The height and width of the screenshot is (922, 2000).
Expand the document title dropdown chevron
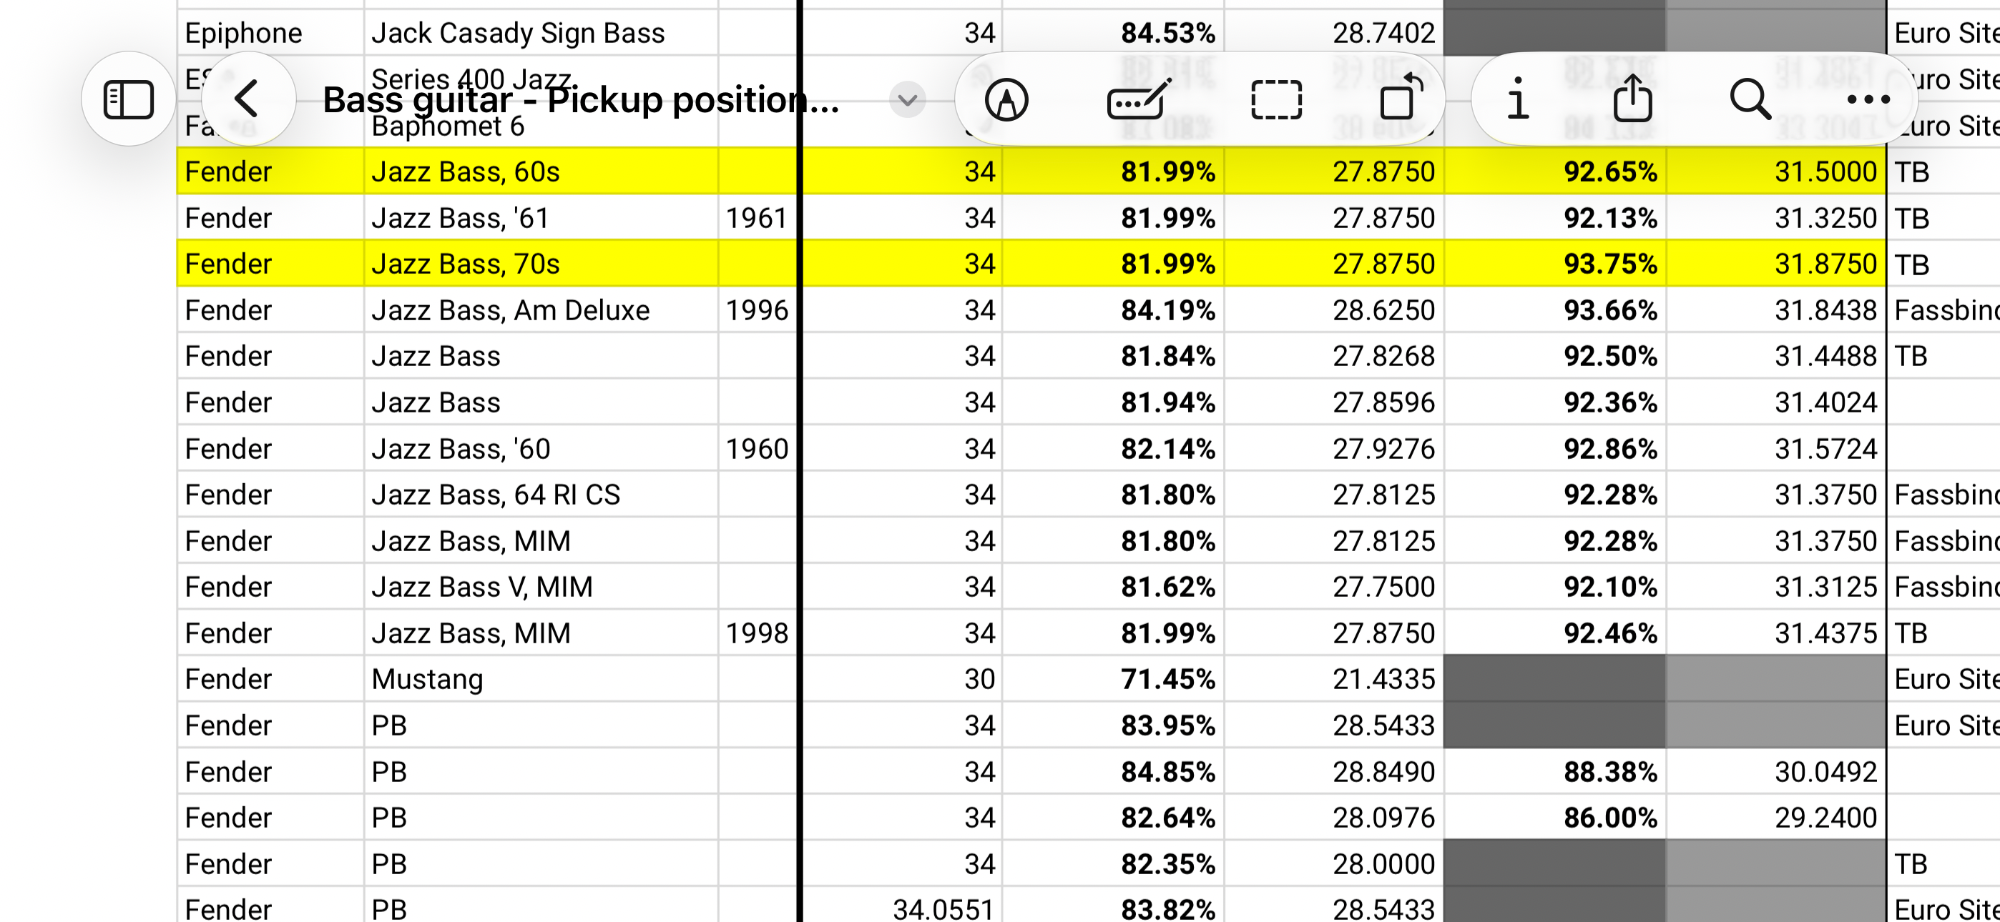click(x=907, y=100)
